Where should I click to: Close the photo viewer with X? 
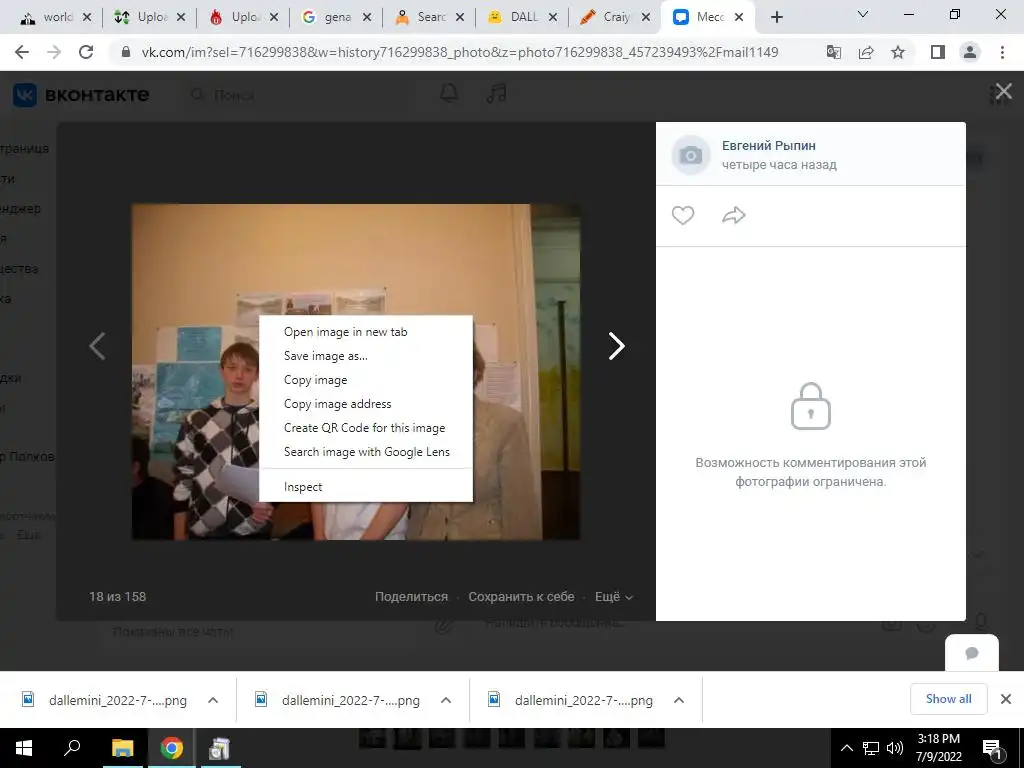1003,91
